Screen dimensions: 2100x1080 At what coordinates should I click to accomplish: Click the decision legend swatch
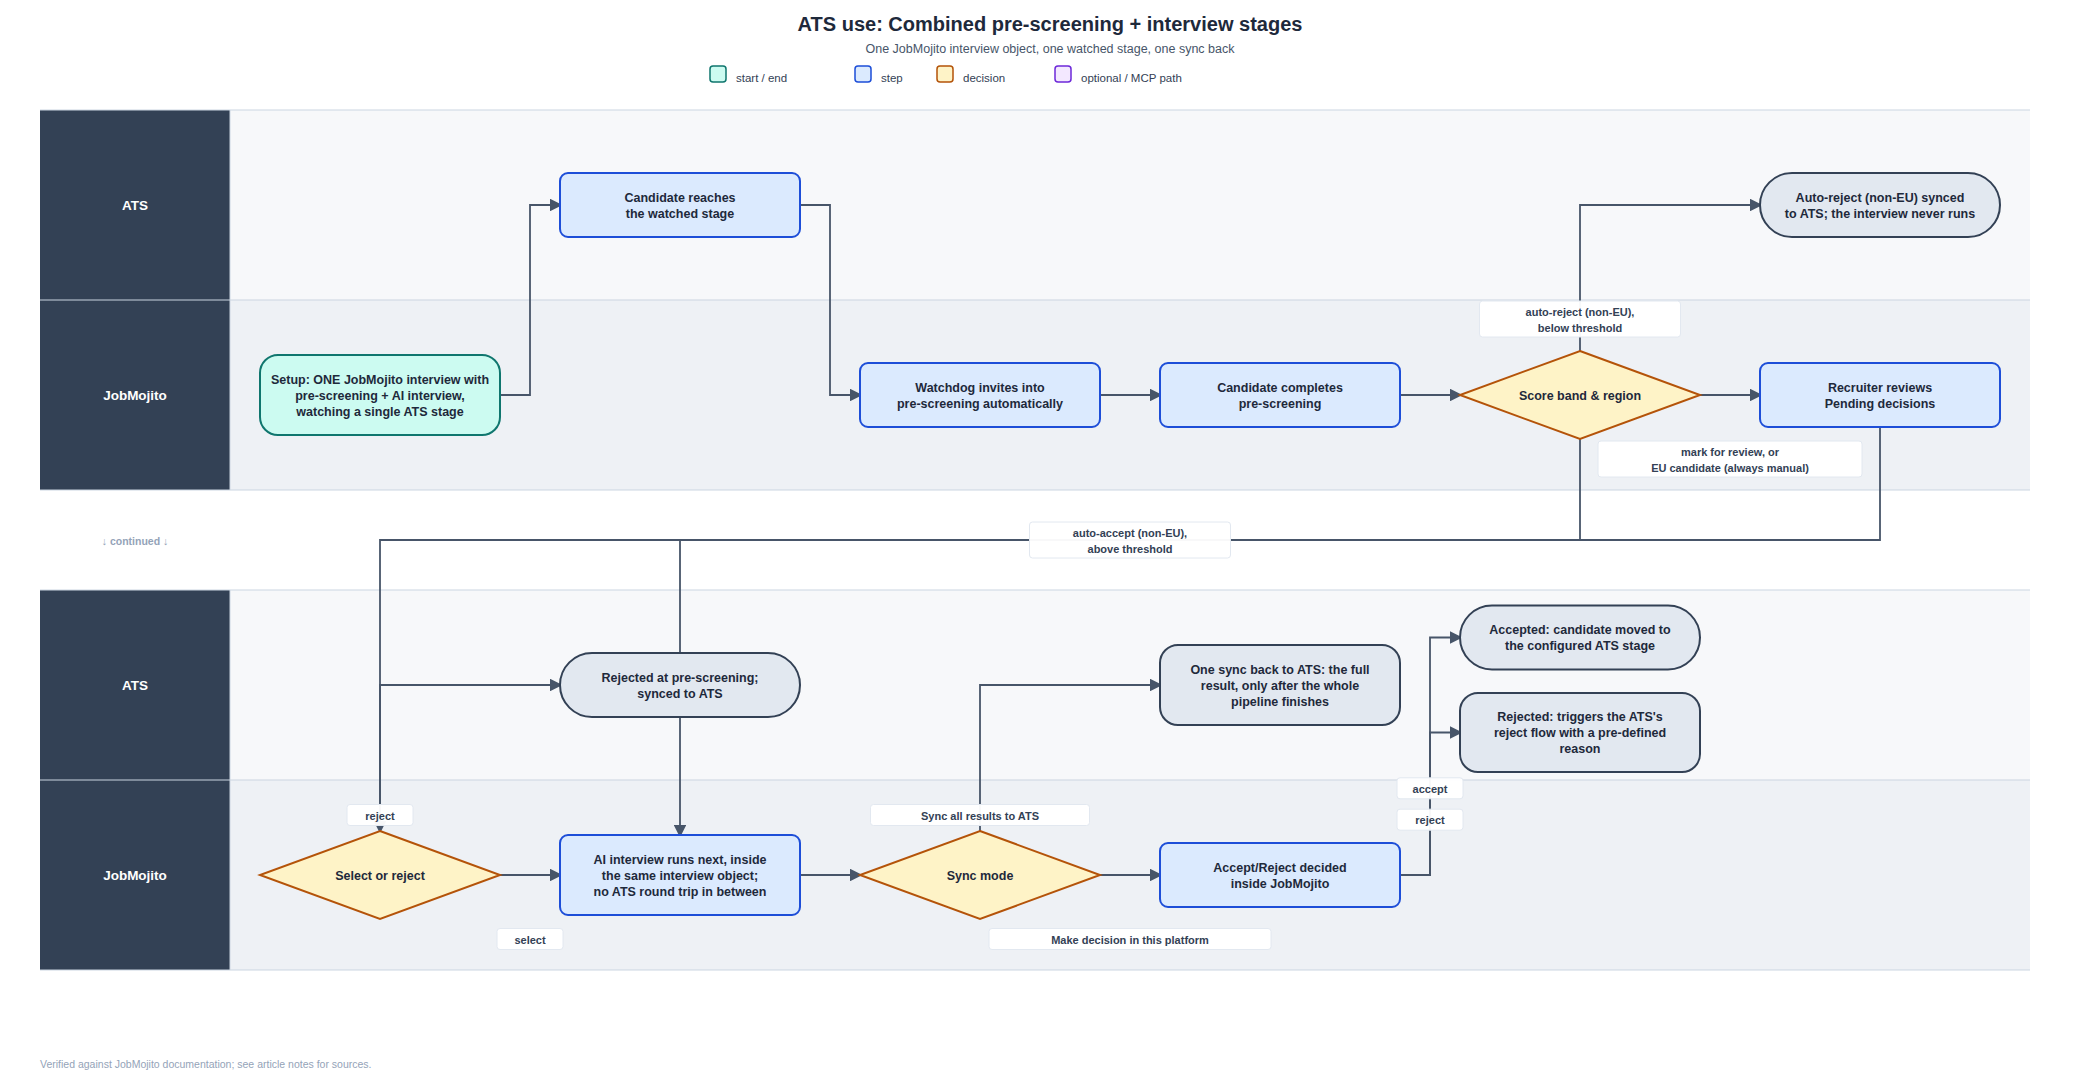coord(945,74)
